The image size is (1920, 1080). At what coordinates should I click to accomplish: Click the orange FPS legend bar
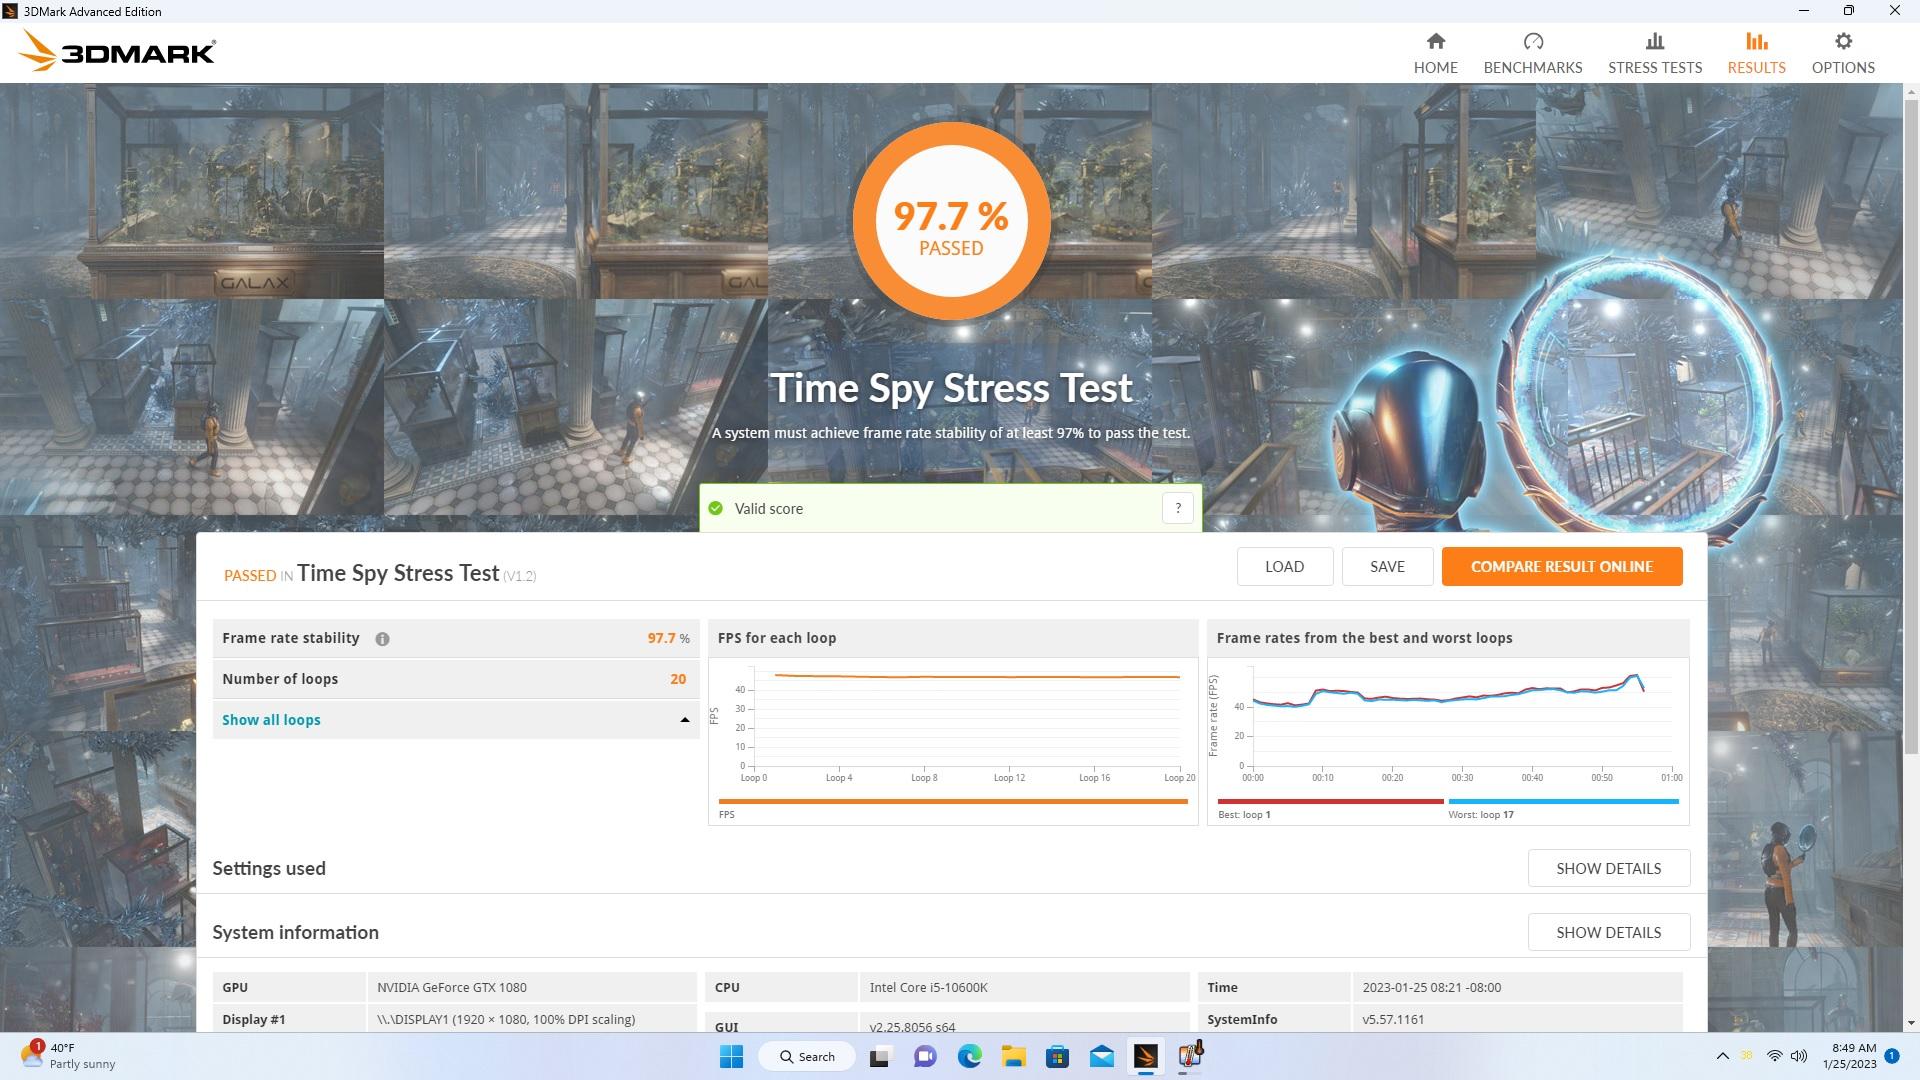click(x=952, y=801)
